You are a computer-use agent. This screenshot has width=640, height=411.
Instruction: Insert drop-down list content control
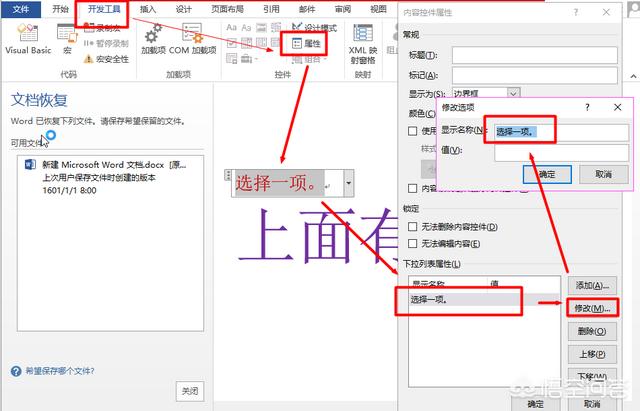[x=261, y=43]
